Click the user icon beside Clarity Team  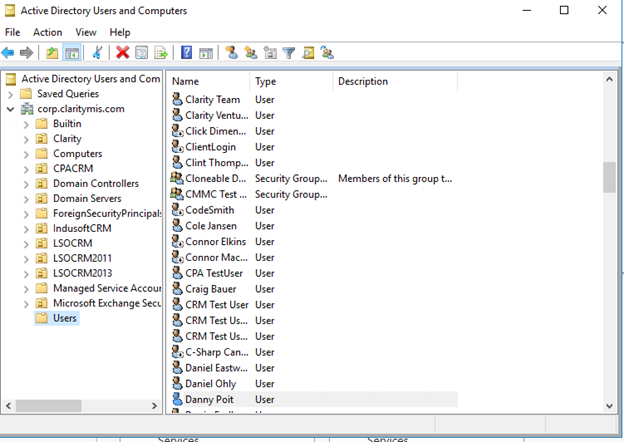pyautogui.click(x=177, y=99)
